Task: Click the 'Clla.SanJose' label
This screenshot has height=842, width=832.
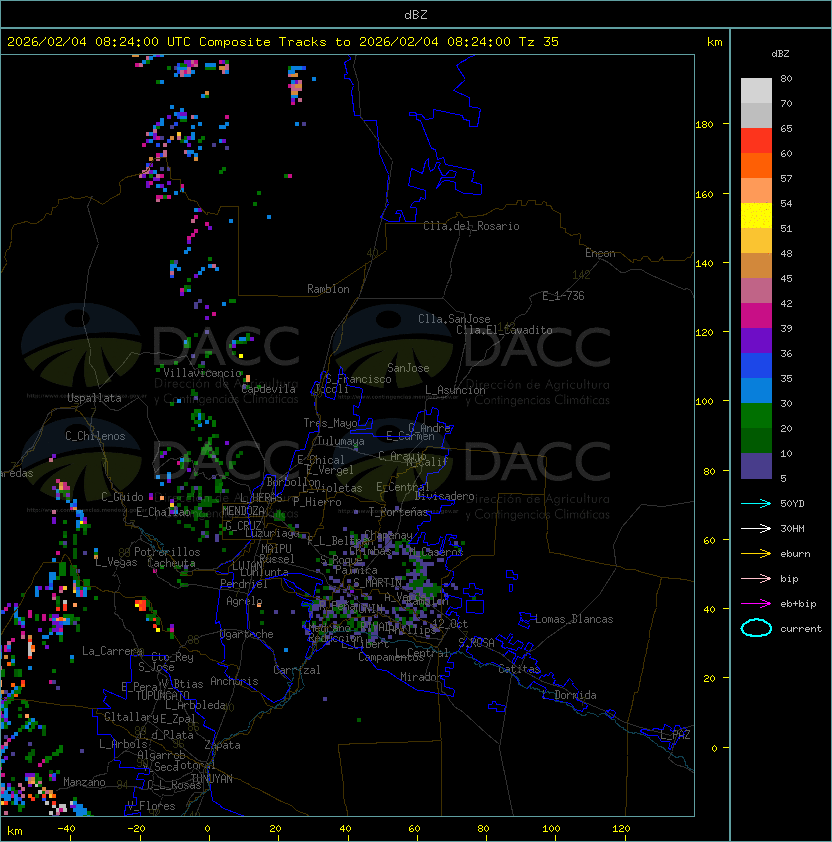Action: click(454, 319)
